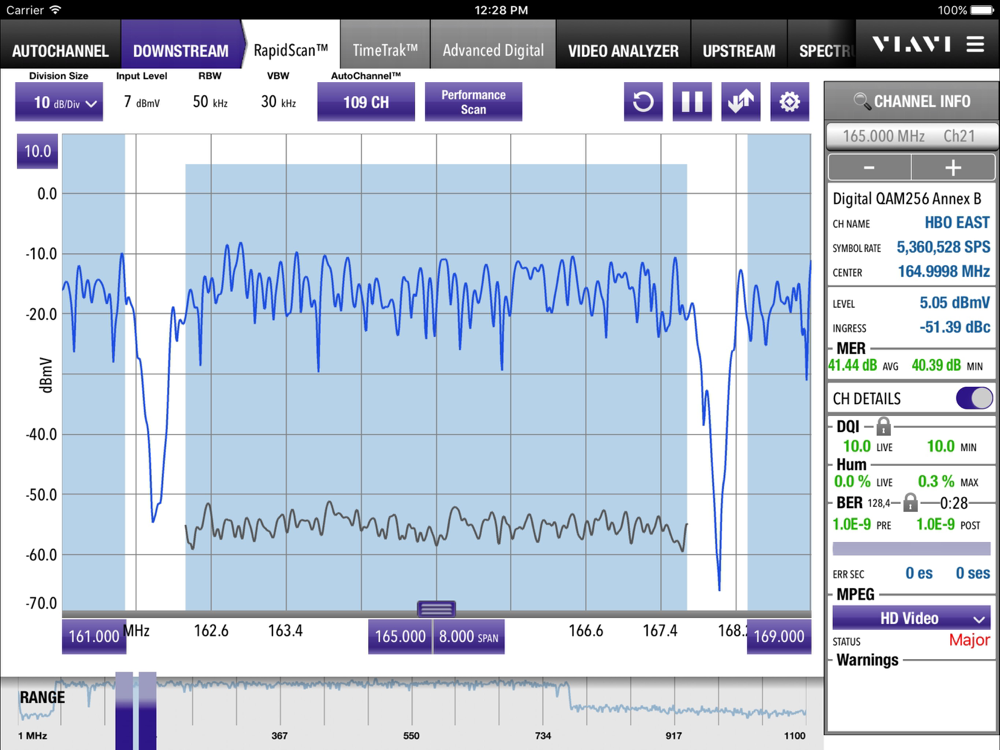Open settings gear icon
Image resolution: width=1000 pixels, height=750 pixels.
(789, 102)
